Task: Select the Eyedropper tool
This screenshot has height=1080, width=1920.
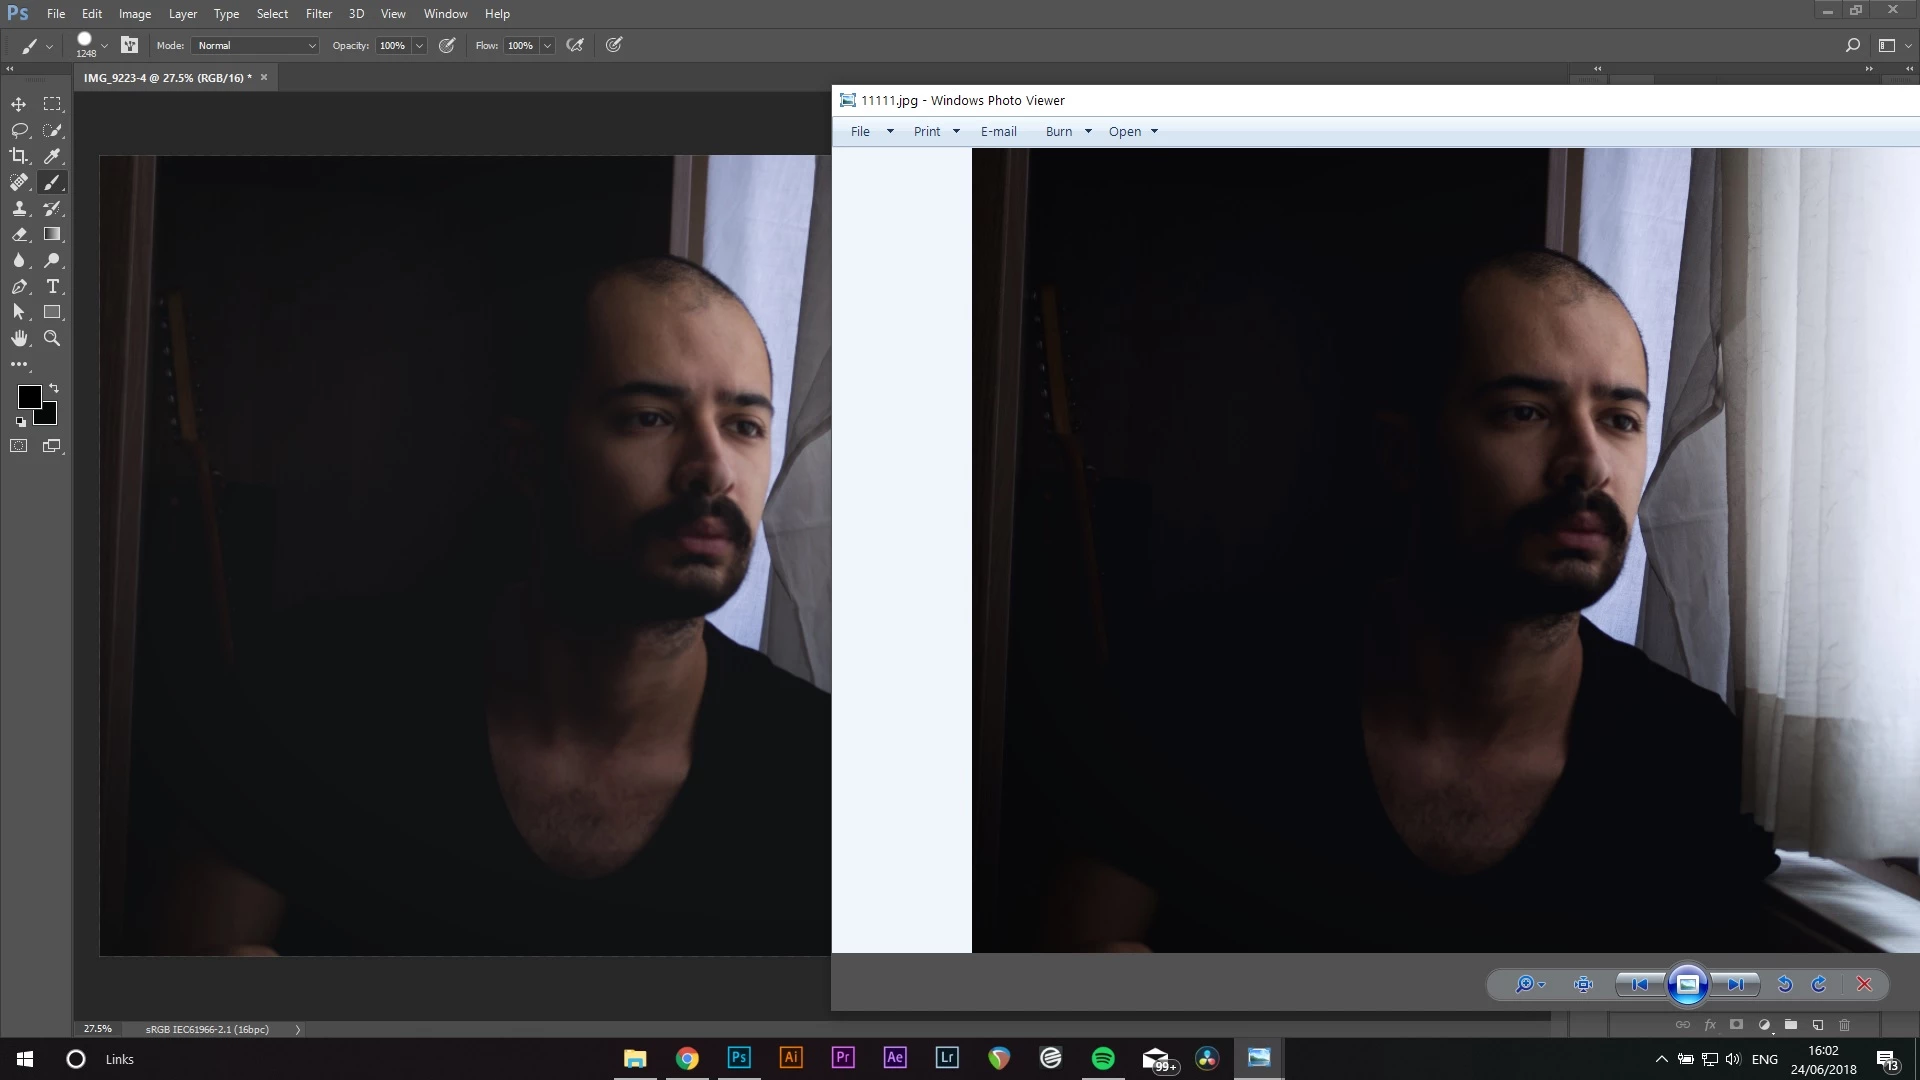Action: [x=52, y=156]
